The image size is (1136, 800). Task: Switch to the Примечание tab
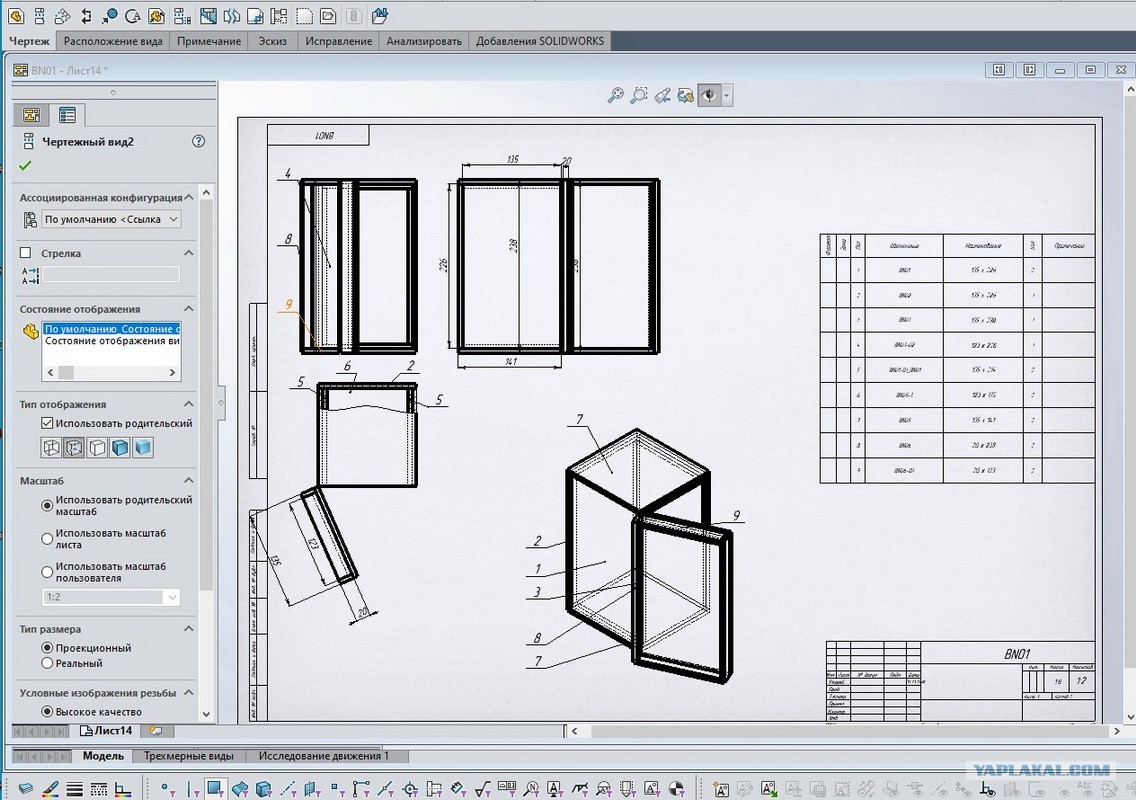click(209, 41)
